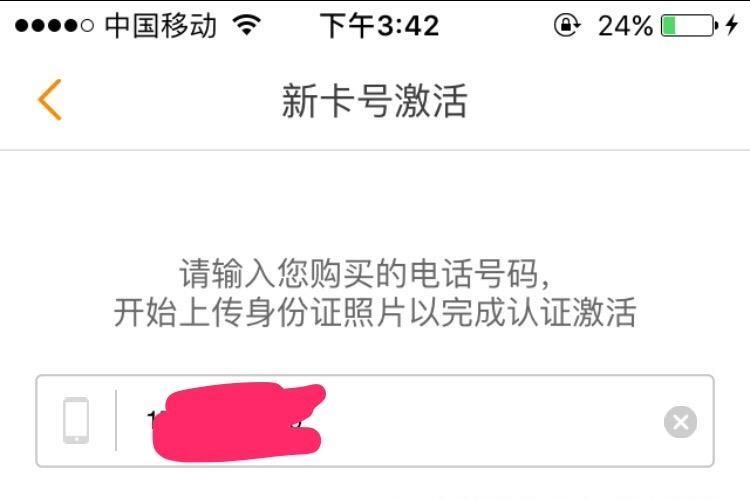
Task: Tap the orange back arrow
Action: (x=50, y=100)
